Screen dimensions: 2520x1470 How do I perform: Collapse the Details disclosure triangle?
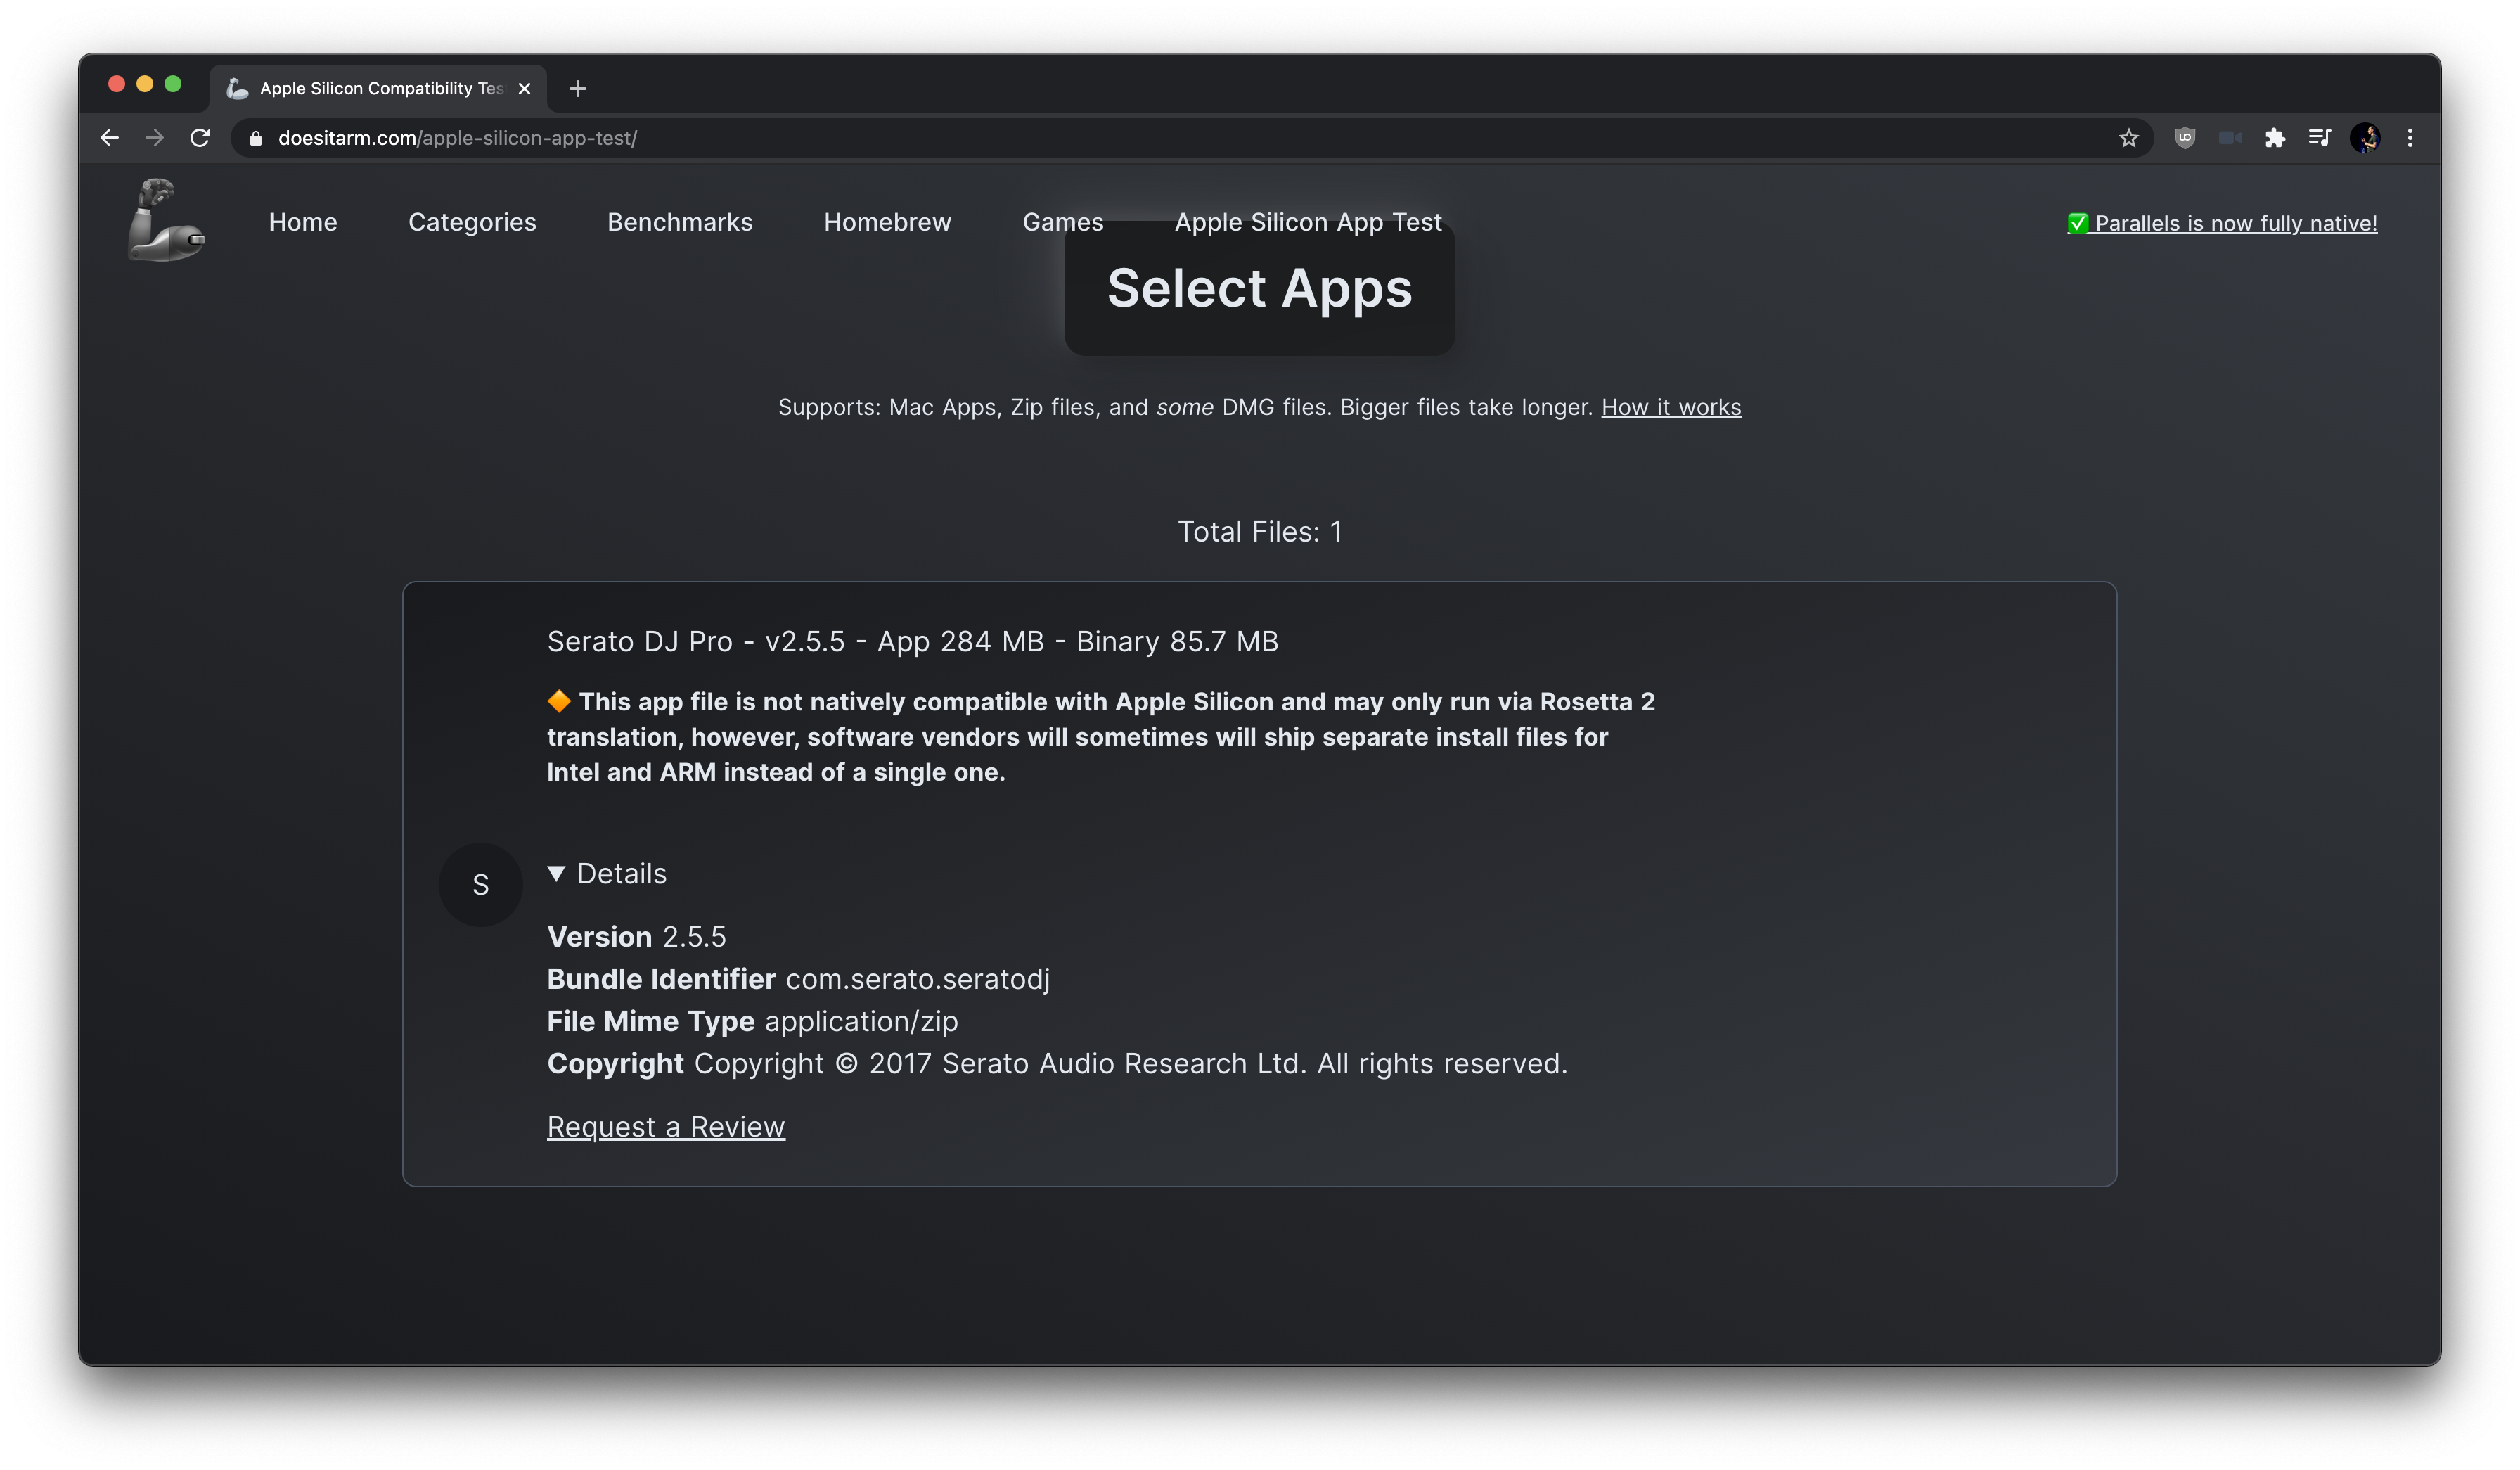click(557, 873)
